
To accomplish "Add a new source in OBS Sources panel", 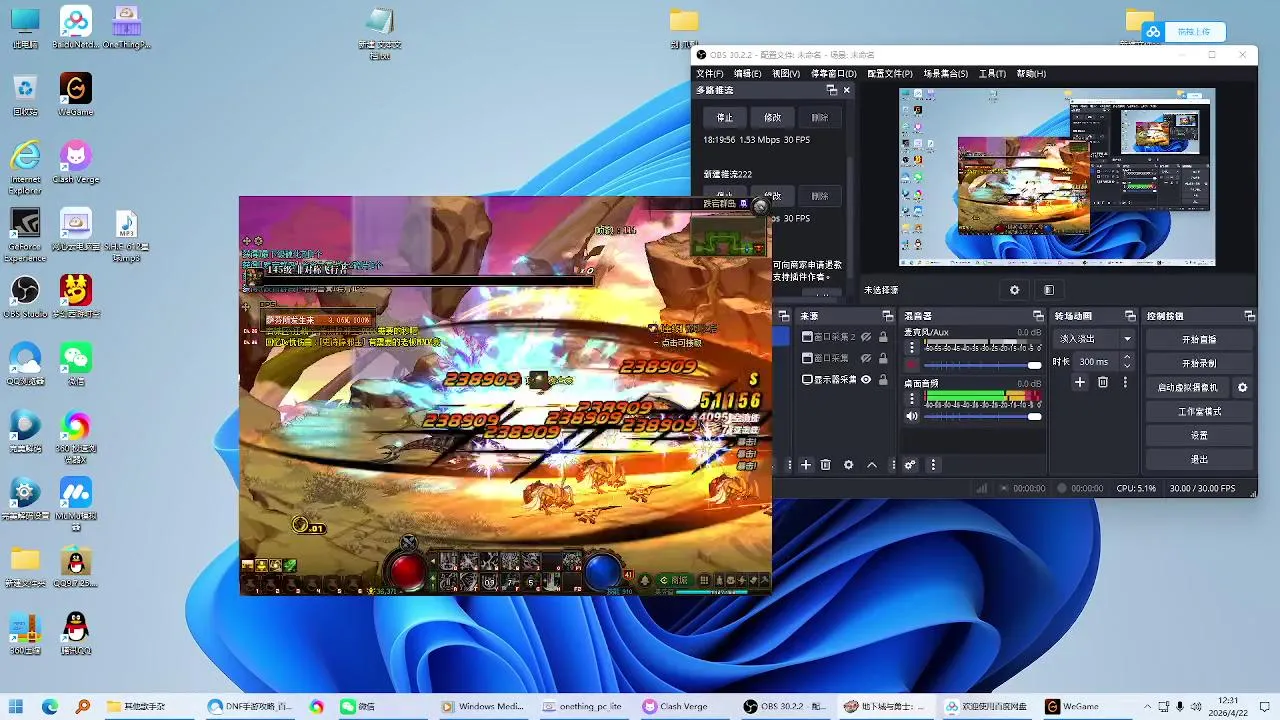I will tap(806, 465).
